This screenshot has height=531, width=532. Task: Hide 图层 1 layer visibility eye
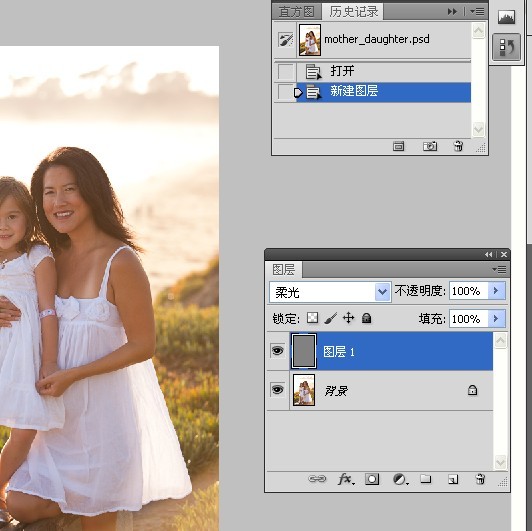pos(278,350)
